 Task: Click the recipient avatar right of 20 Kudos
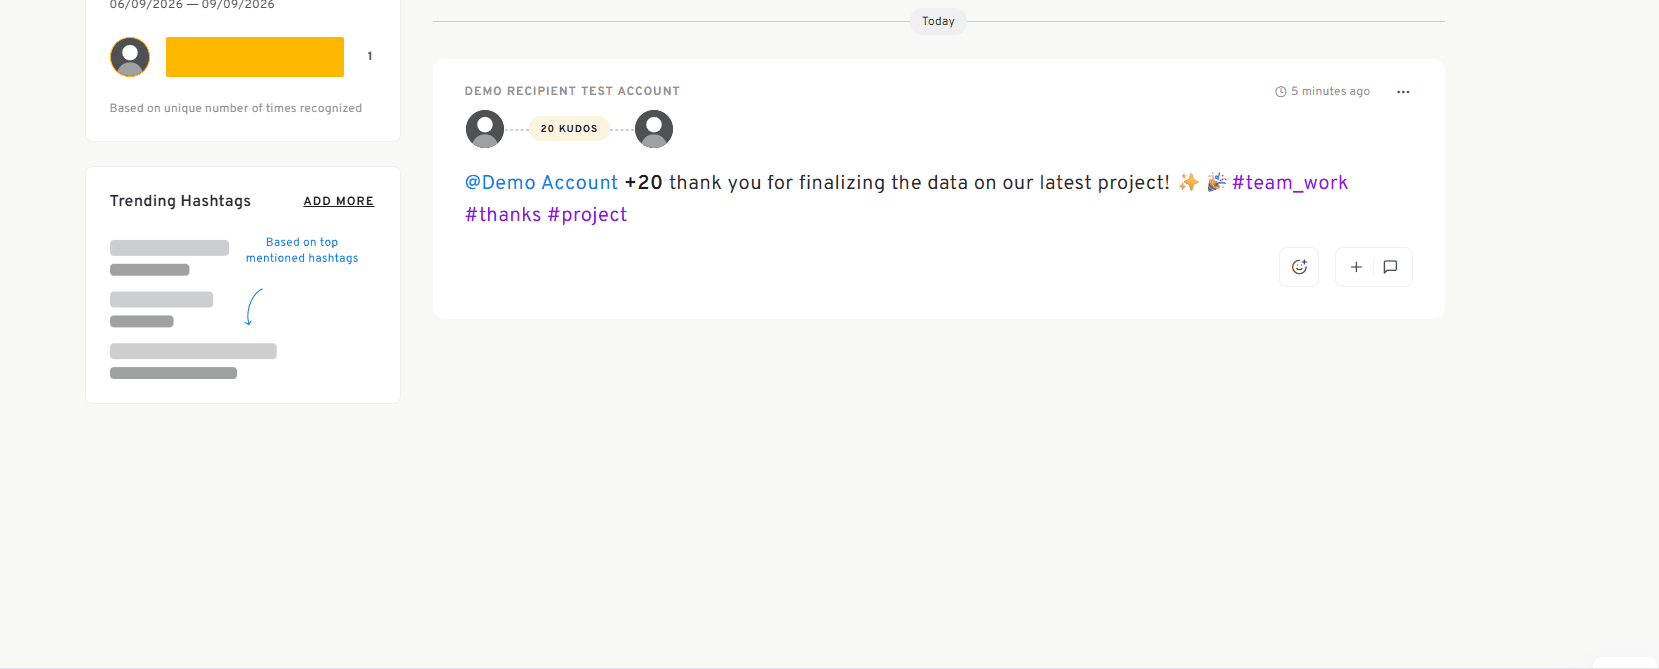point(654,129)
